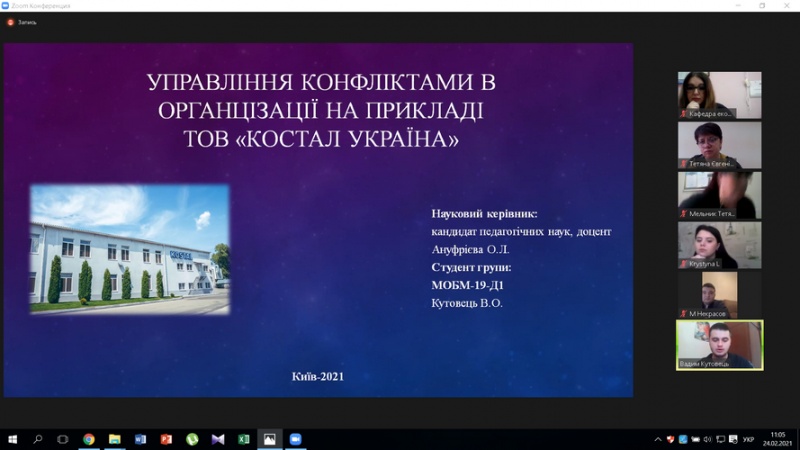The image size is (800, 450).
Task: Open Task View on the taskbar
Action: coord(63,439)
